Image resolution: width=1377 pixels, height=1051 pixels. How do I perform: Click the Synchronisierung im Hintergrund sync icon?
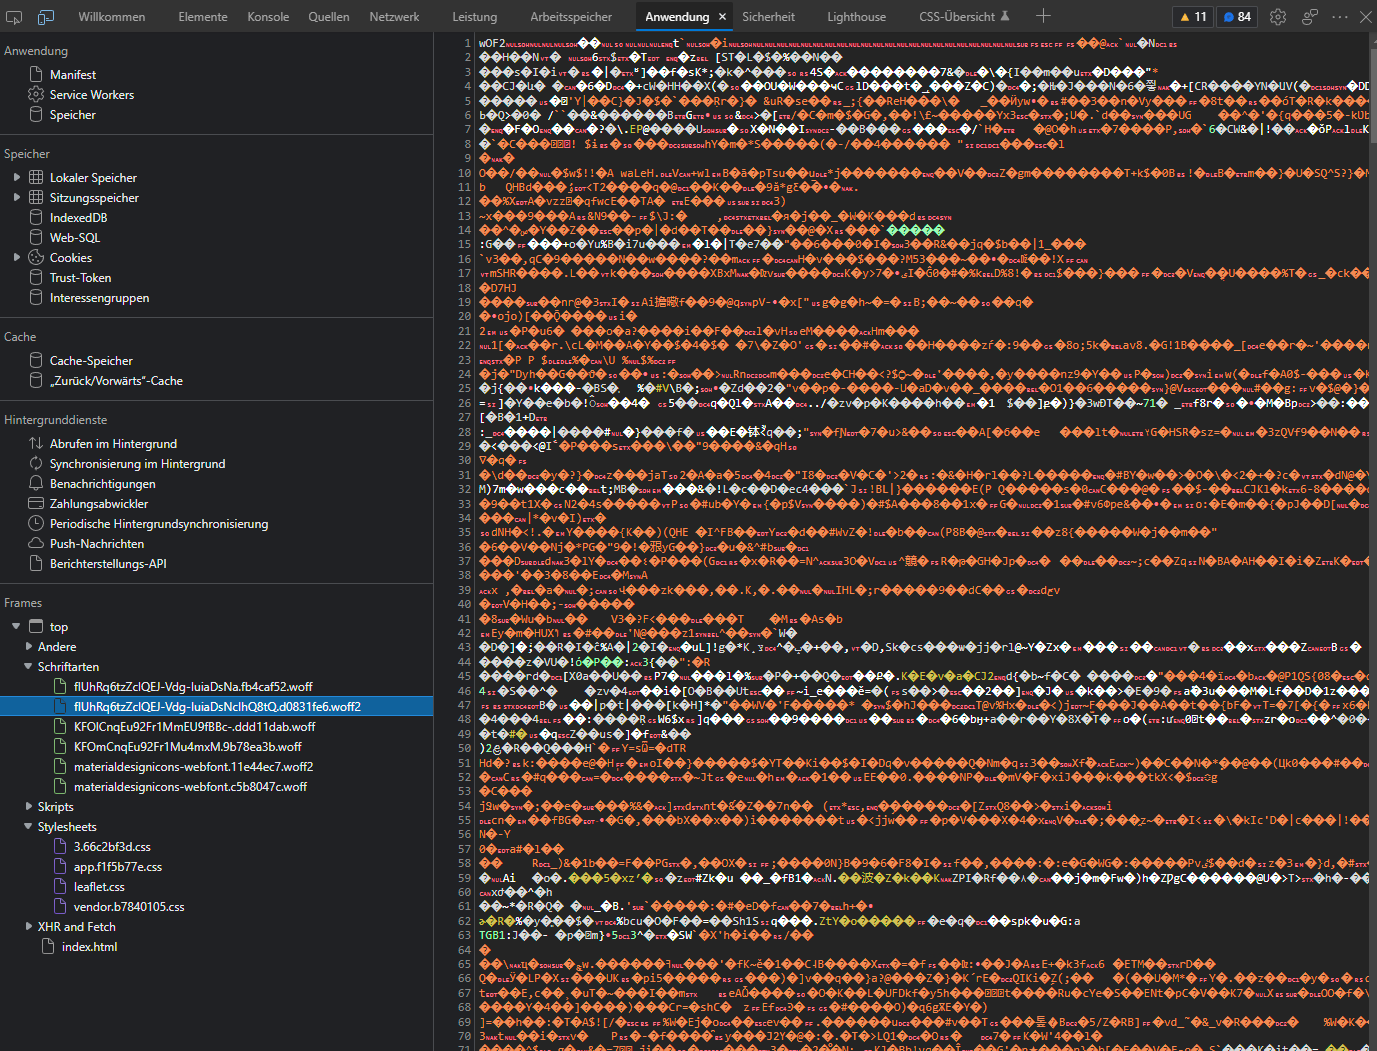pyautogui.click(x=36, y=464)
